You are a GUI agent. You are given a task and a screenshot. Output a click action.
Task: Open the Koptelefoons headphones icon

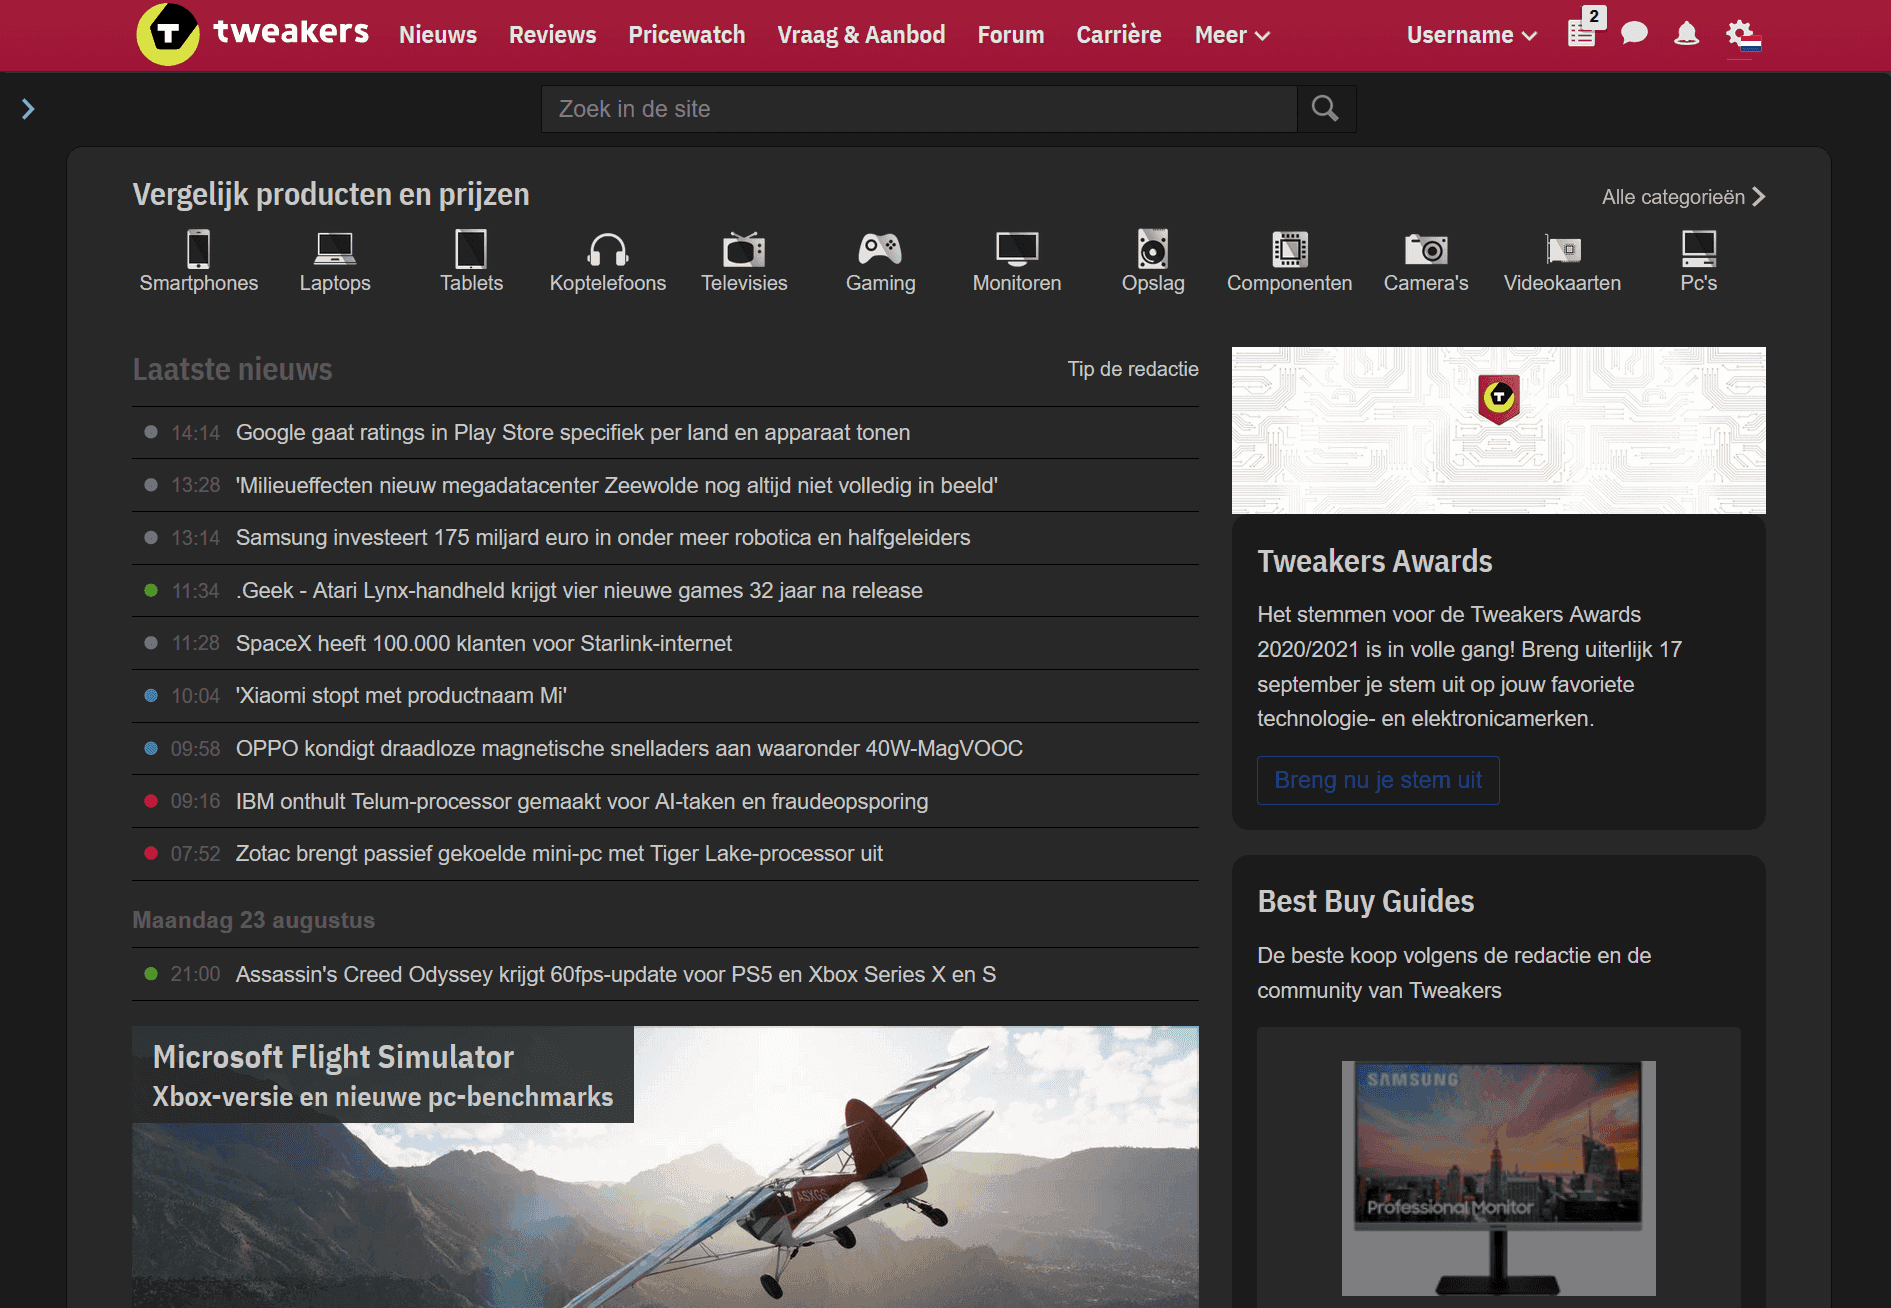pos(608,249)
